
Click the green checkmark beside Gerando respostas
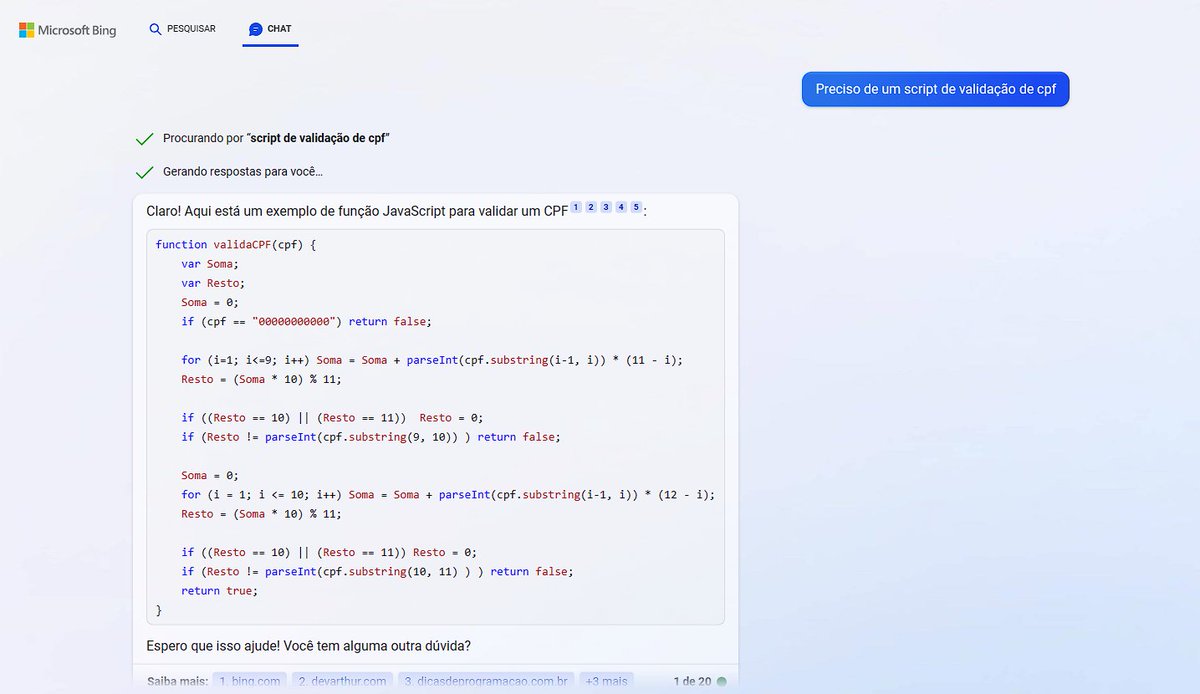pyautogui.click(x=144, y=172)
